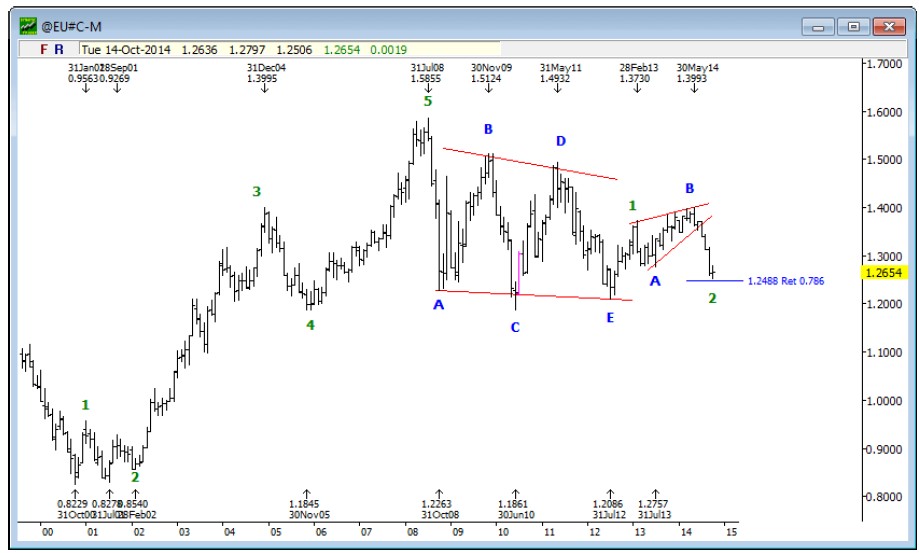This screenshot has height=553, width=919.
Task: Select the lower red trendline through A, C, E
Action: coord(533,295)
